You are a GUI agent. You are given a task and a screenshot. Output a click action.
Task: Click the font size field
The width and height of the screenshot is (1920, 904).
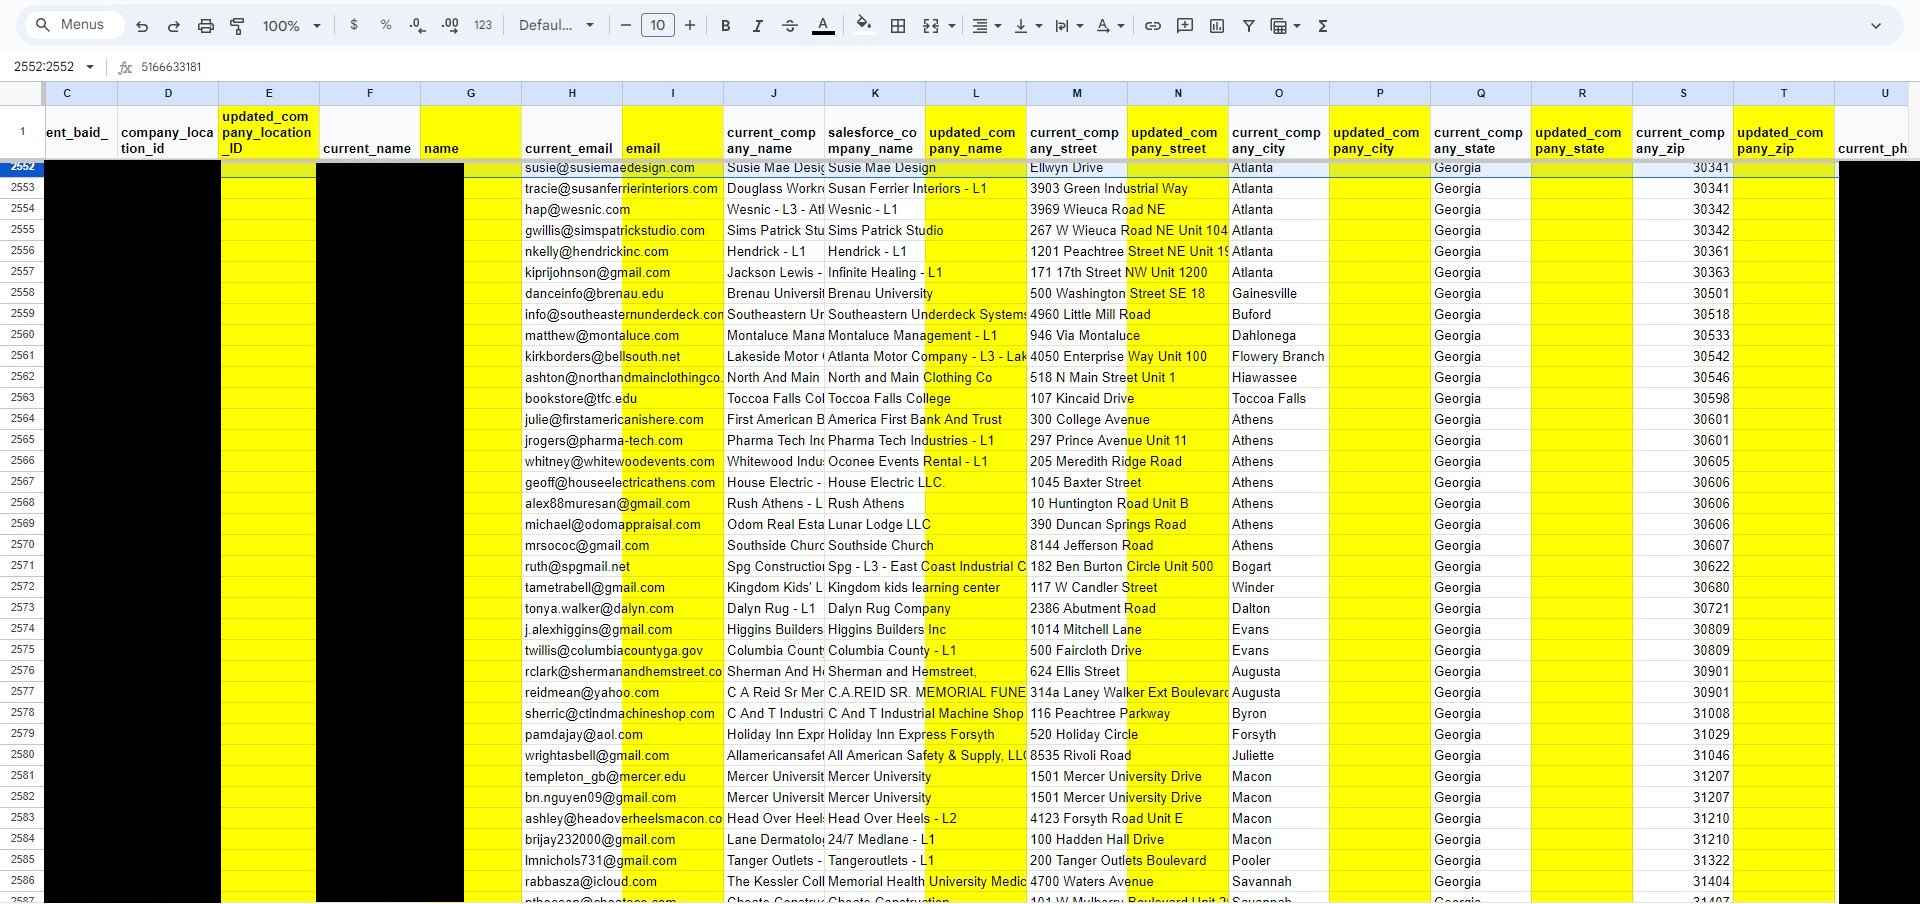point(657,26)
